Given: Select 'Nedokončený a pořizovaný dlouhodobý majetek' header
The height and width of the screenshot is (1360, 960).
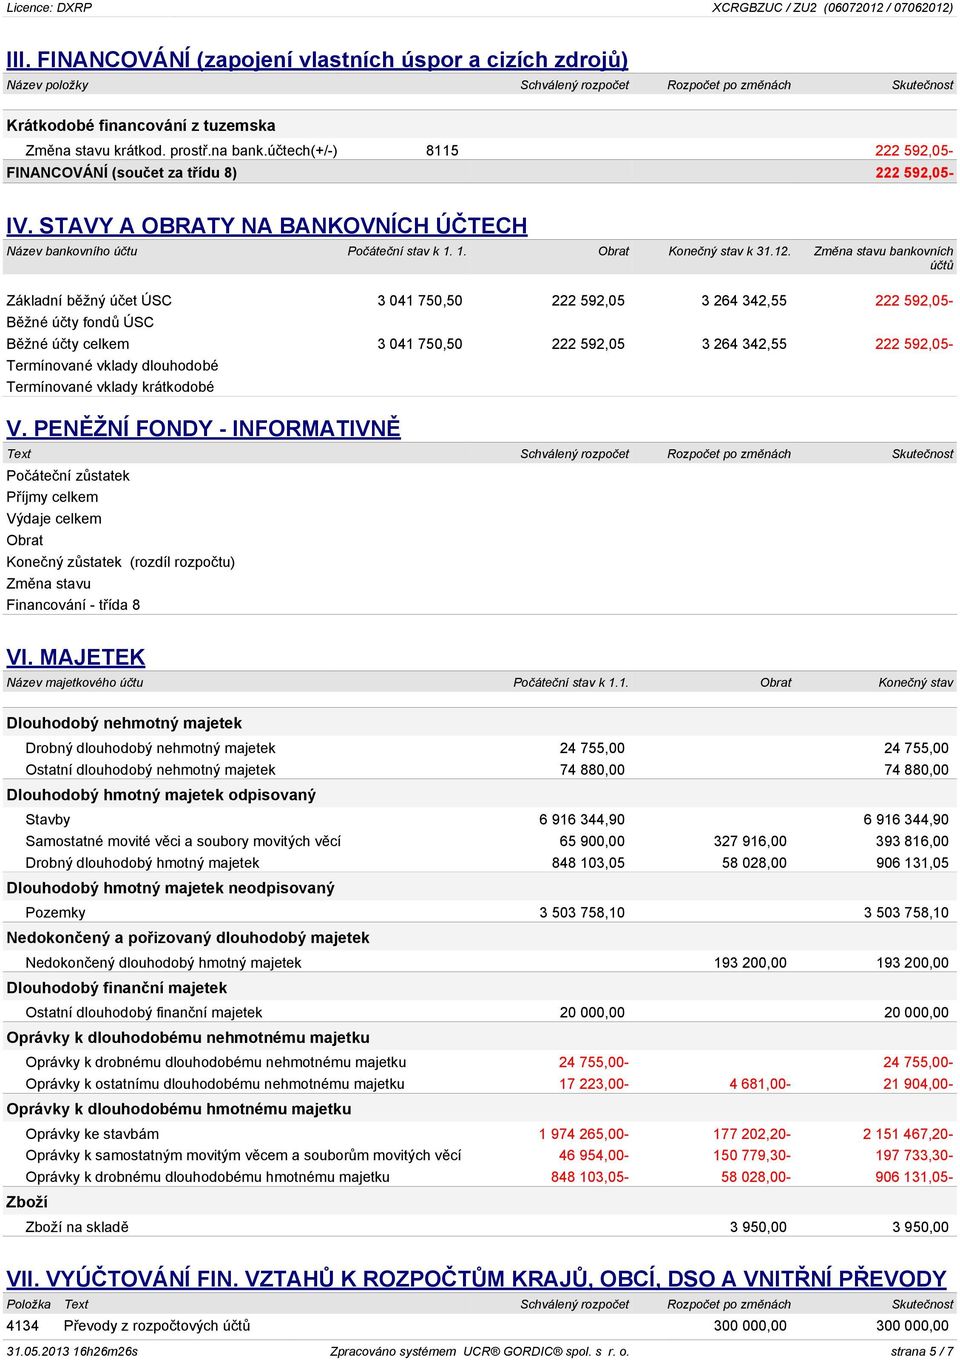Looking at the screenshot, I should pyautogui.click(x=188, y=938).
